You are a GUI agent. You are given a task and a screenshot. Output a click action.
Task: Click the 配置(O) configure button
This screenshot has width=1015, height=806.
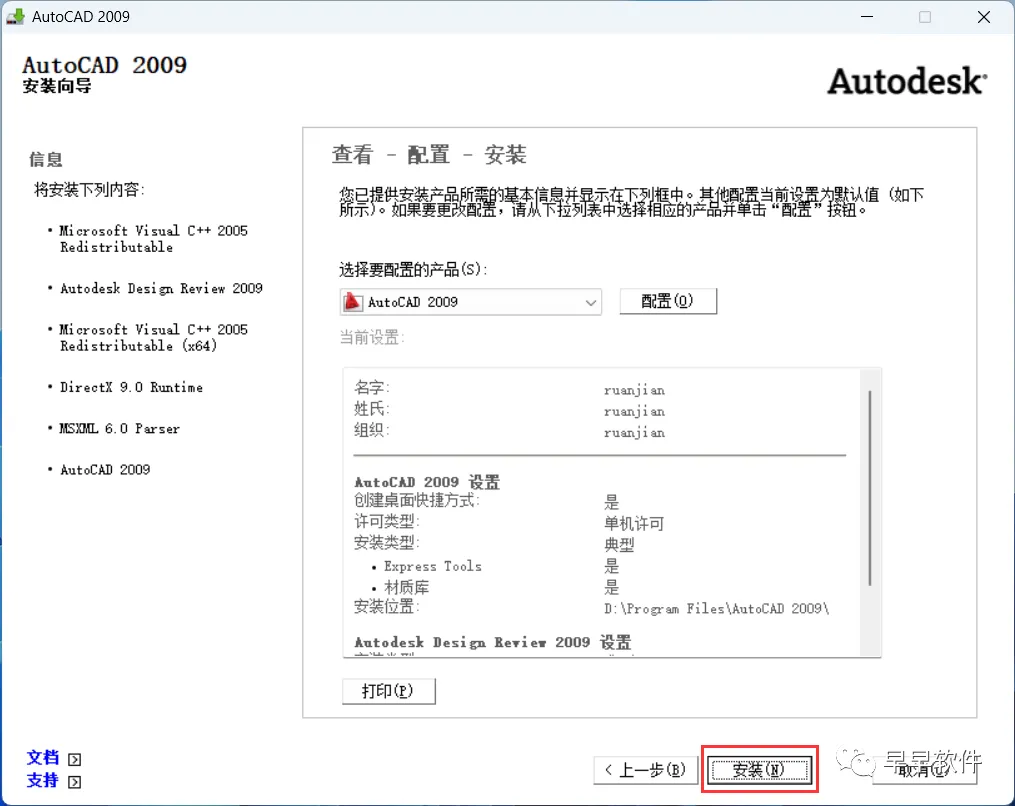click(667, 301)
